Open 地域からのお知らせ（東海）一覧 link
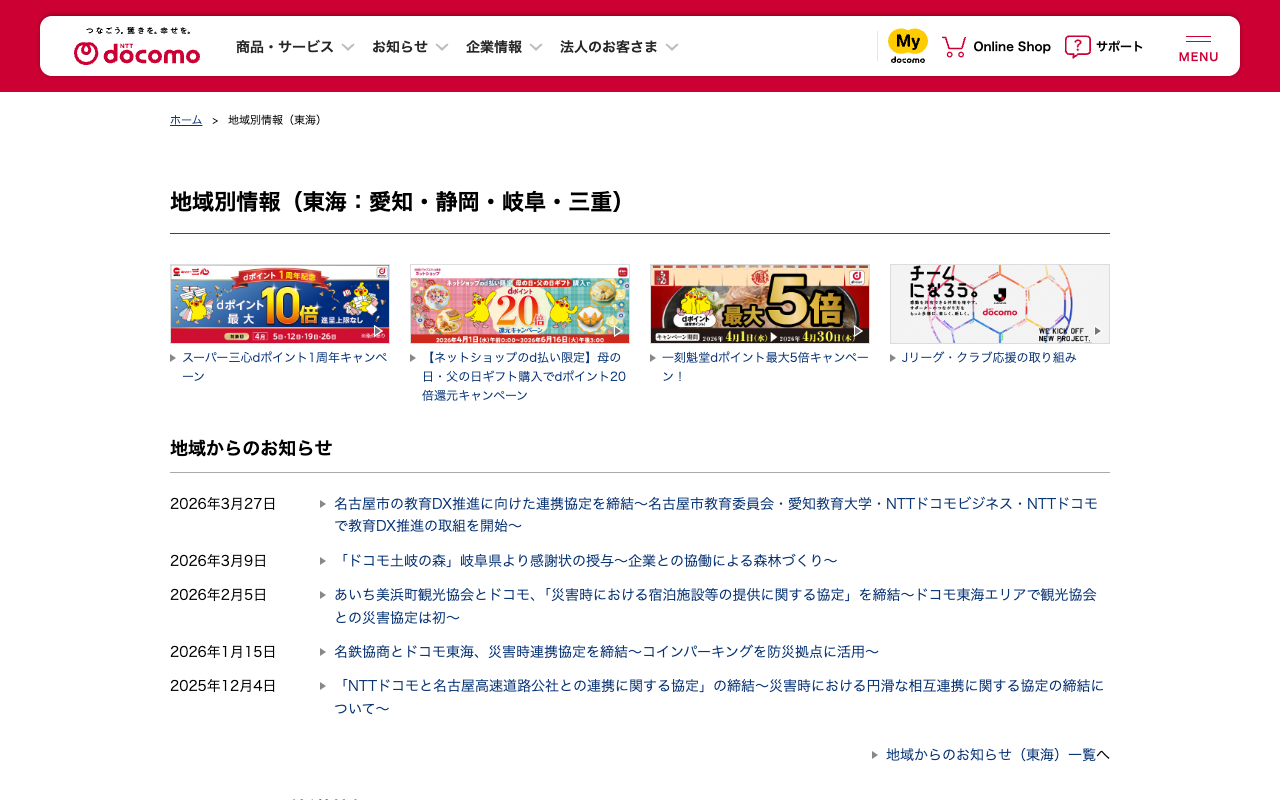Viewport: 1280px width, 800px height. (x=991, y=755)
